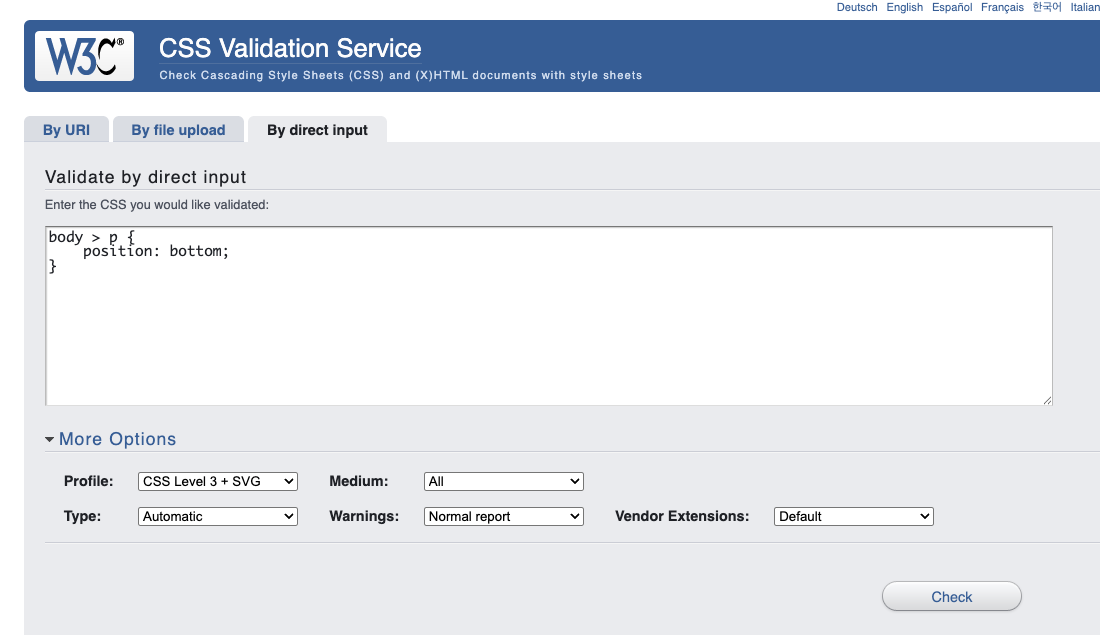This screenshot has height=635, width=1100.
Task: Open the Medium dropdown
Action: 503,481
